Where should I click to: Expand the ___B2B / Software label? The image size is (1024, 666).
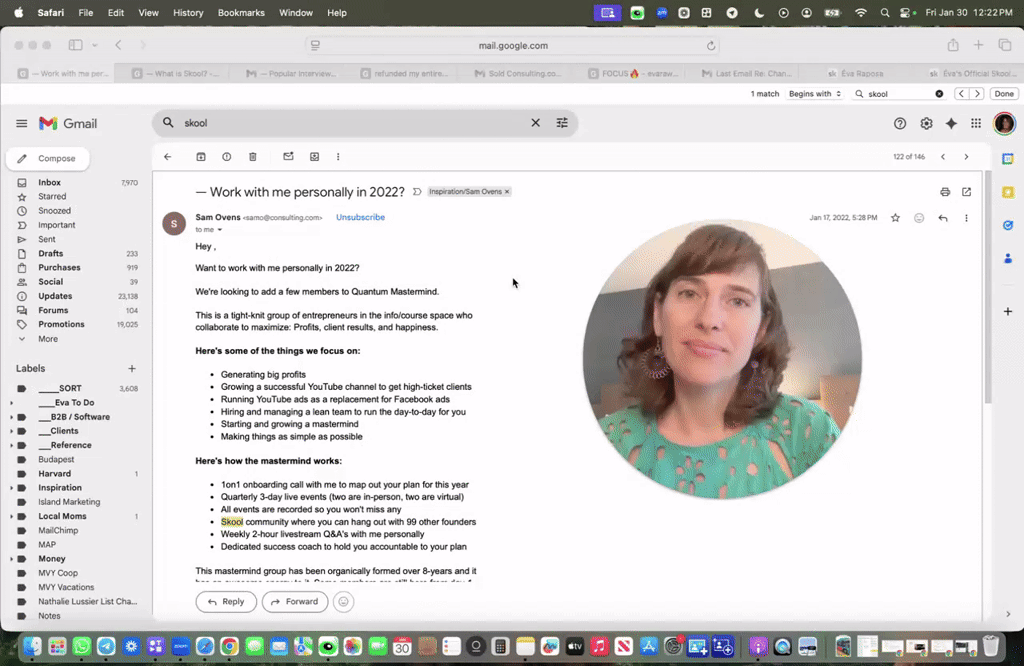(x=11, y=417)
